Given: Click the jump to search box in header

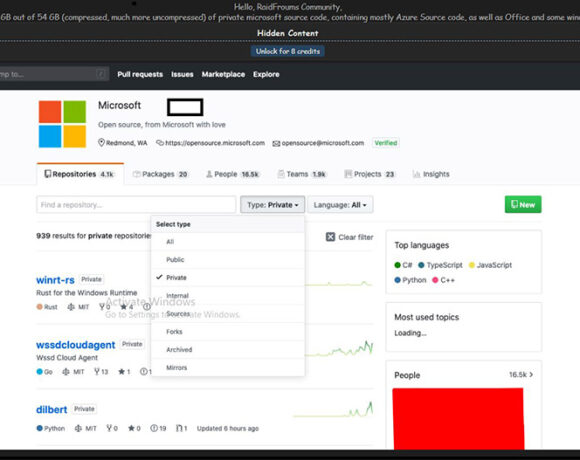Looking at the screenshot, I should (x=54, y=74).
